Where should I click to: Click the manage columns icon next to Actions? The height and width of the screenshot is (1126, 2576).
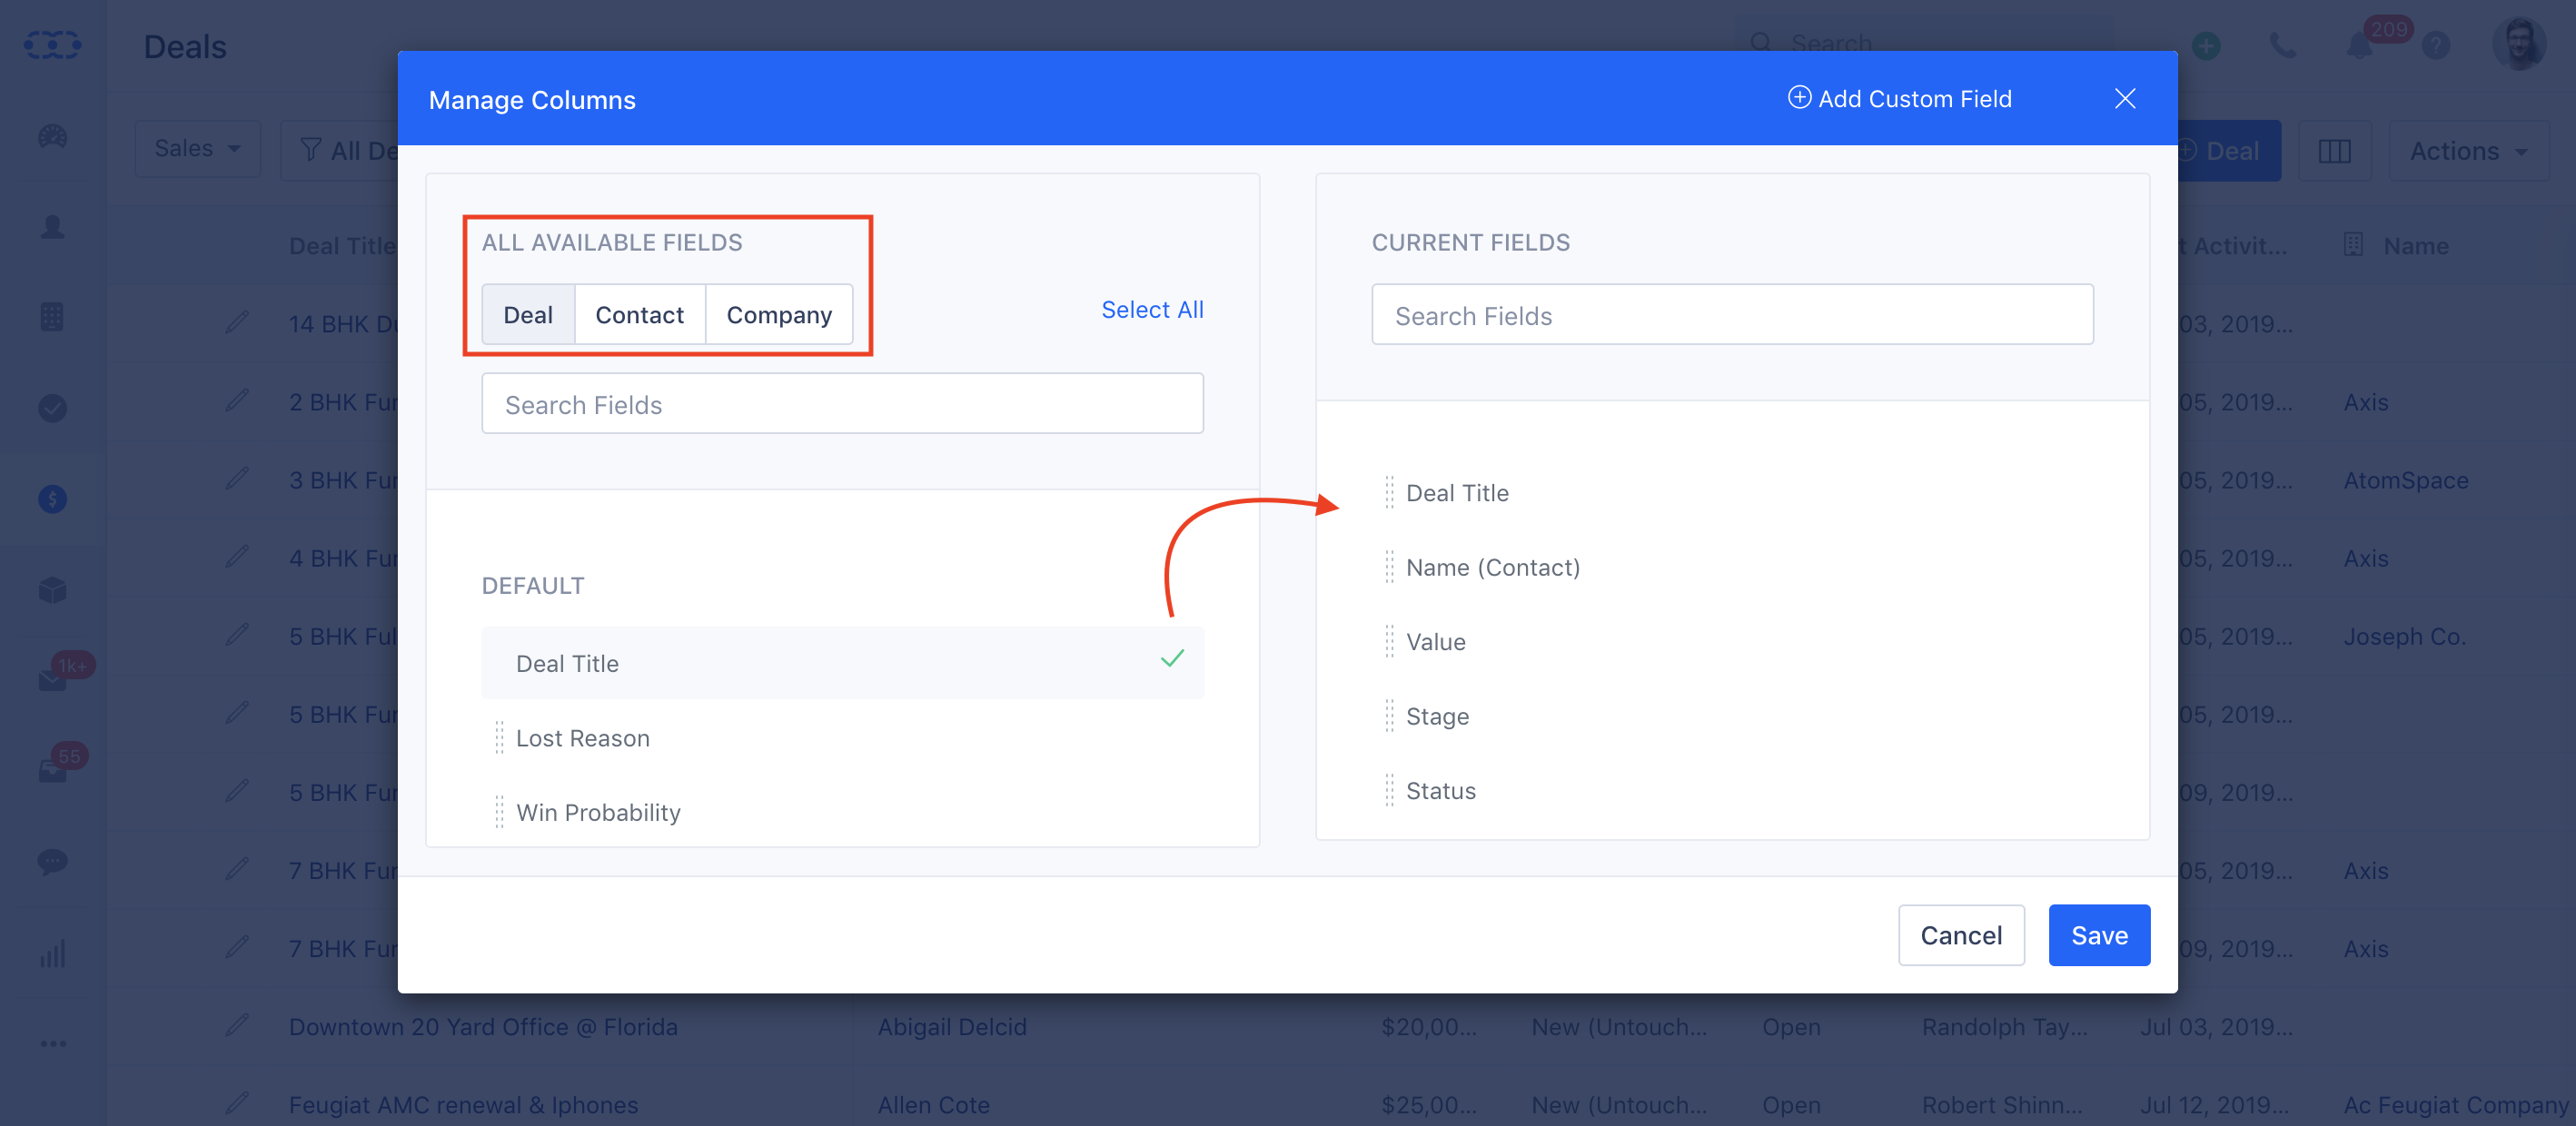(x=2334, y=151)
